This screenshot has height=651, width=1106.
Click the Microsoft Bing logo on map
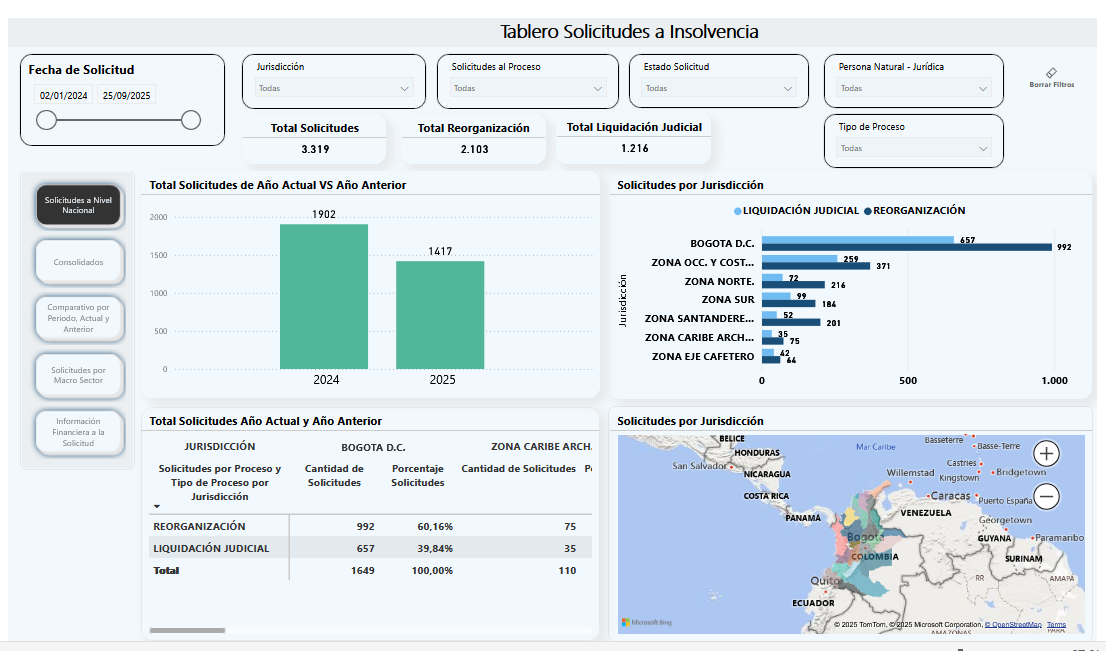click(x=647, y=623)
